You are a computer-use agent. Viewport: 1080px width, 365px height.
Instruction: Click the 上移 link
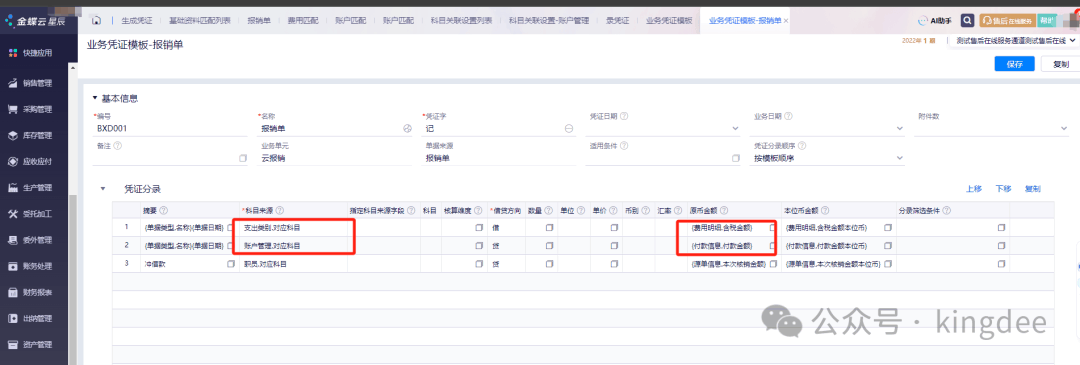pos(973,188)
